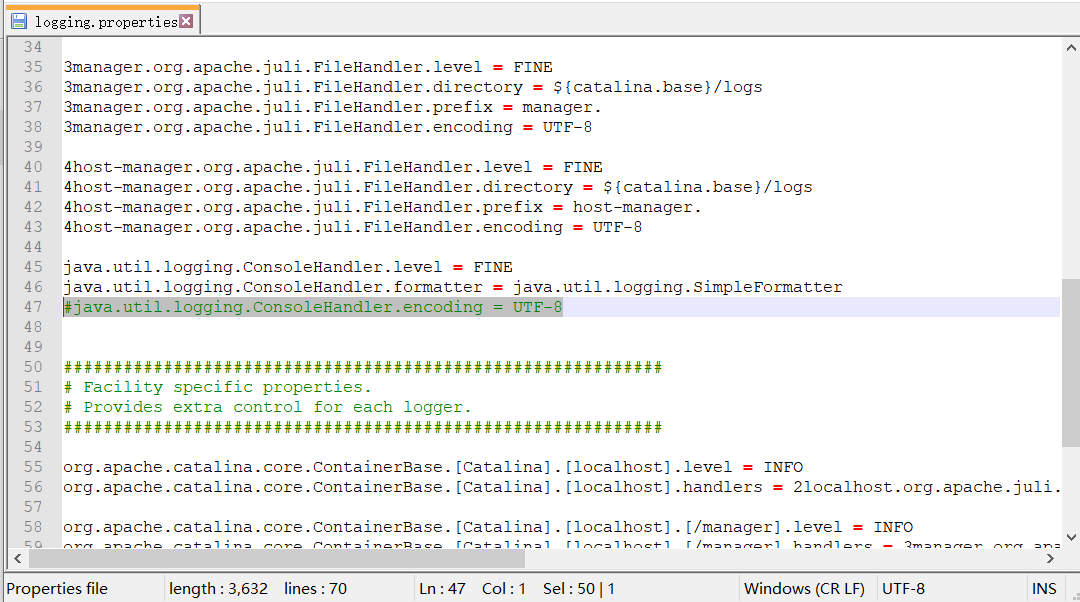Click line number 50 in the margin
The image size is (1080, 602).
click(33, 366)
